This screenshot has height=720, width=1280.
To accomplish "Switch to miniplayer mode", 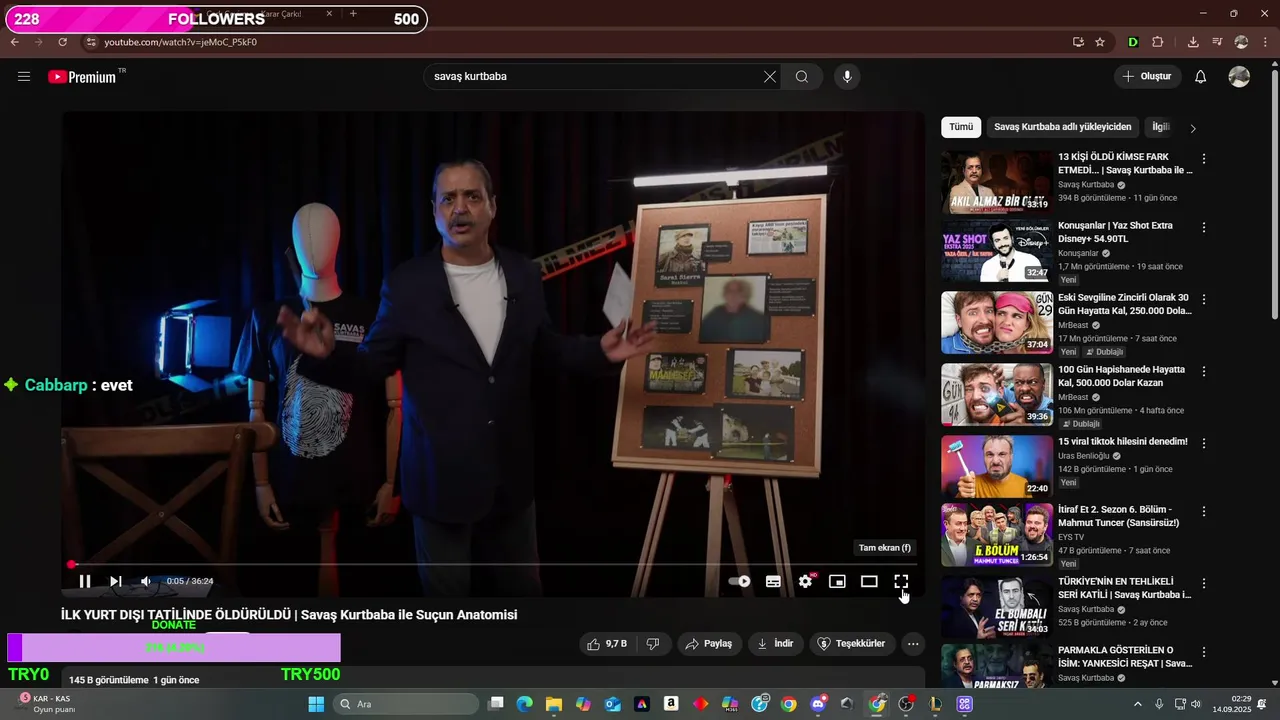I will click(837, 581).
